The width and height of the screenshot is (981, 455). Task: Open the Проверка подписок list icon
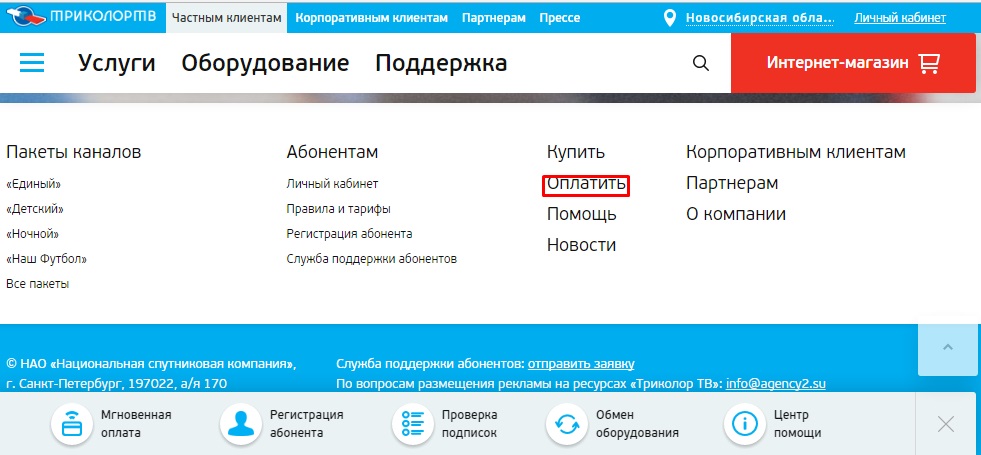point(413,424)
